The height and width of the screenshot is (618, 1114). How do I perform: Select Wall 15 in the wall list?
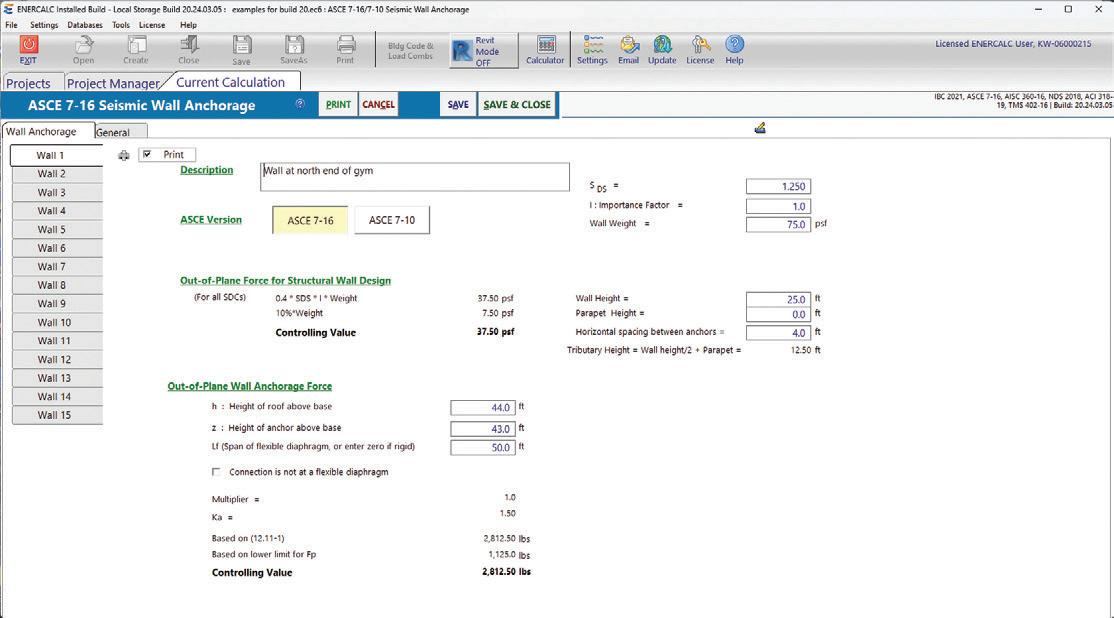pos(58,415)
